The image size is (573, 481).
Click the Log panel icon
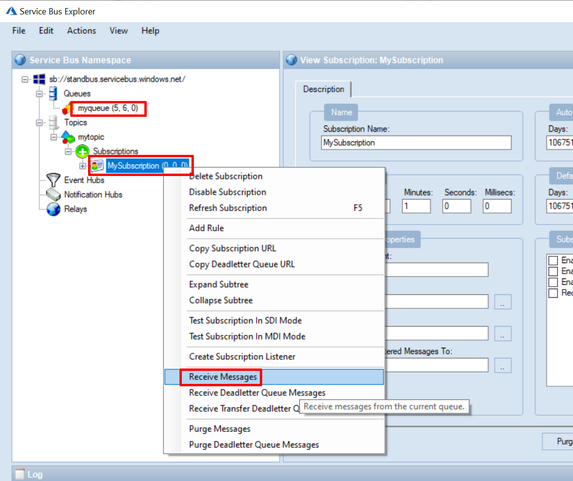click(20, 474)
